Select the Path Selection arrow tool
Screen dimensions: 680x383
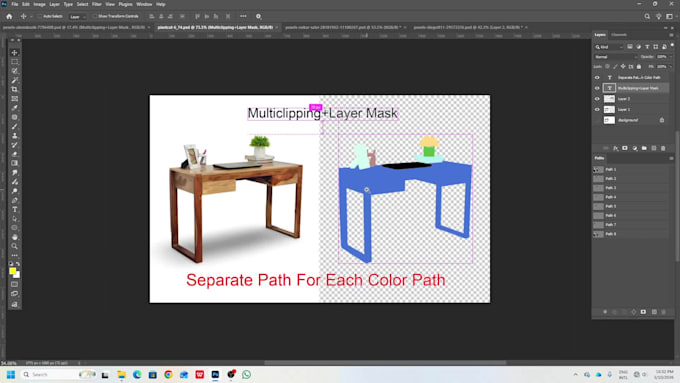point(14,219)
